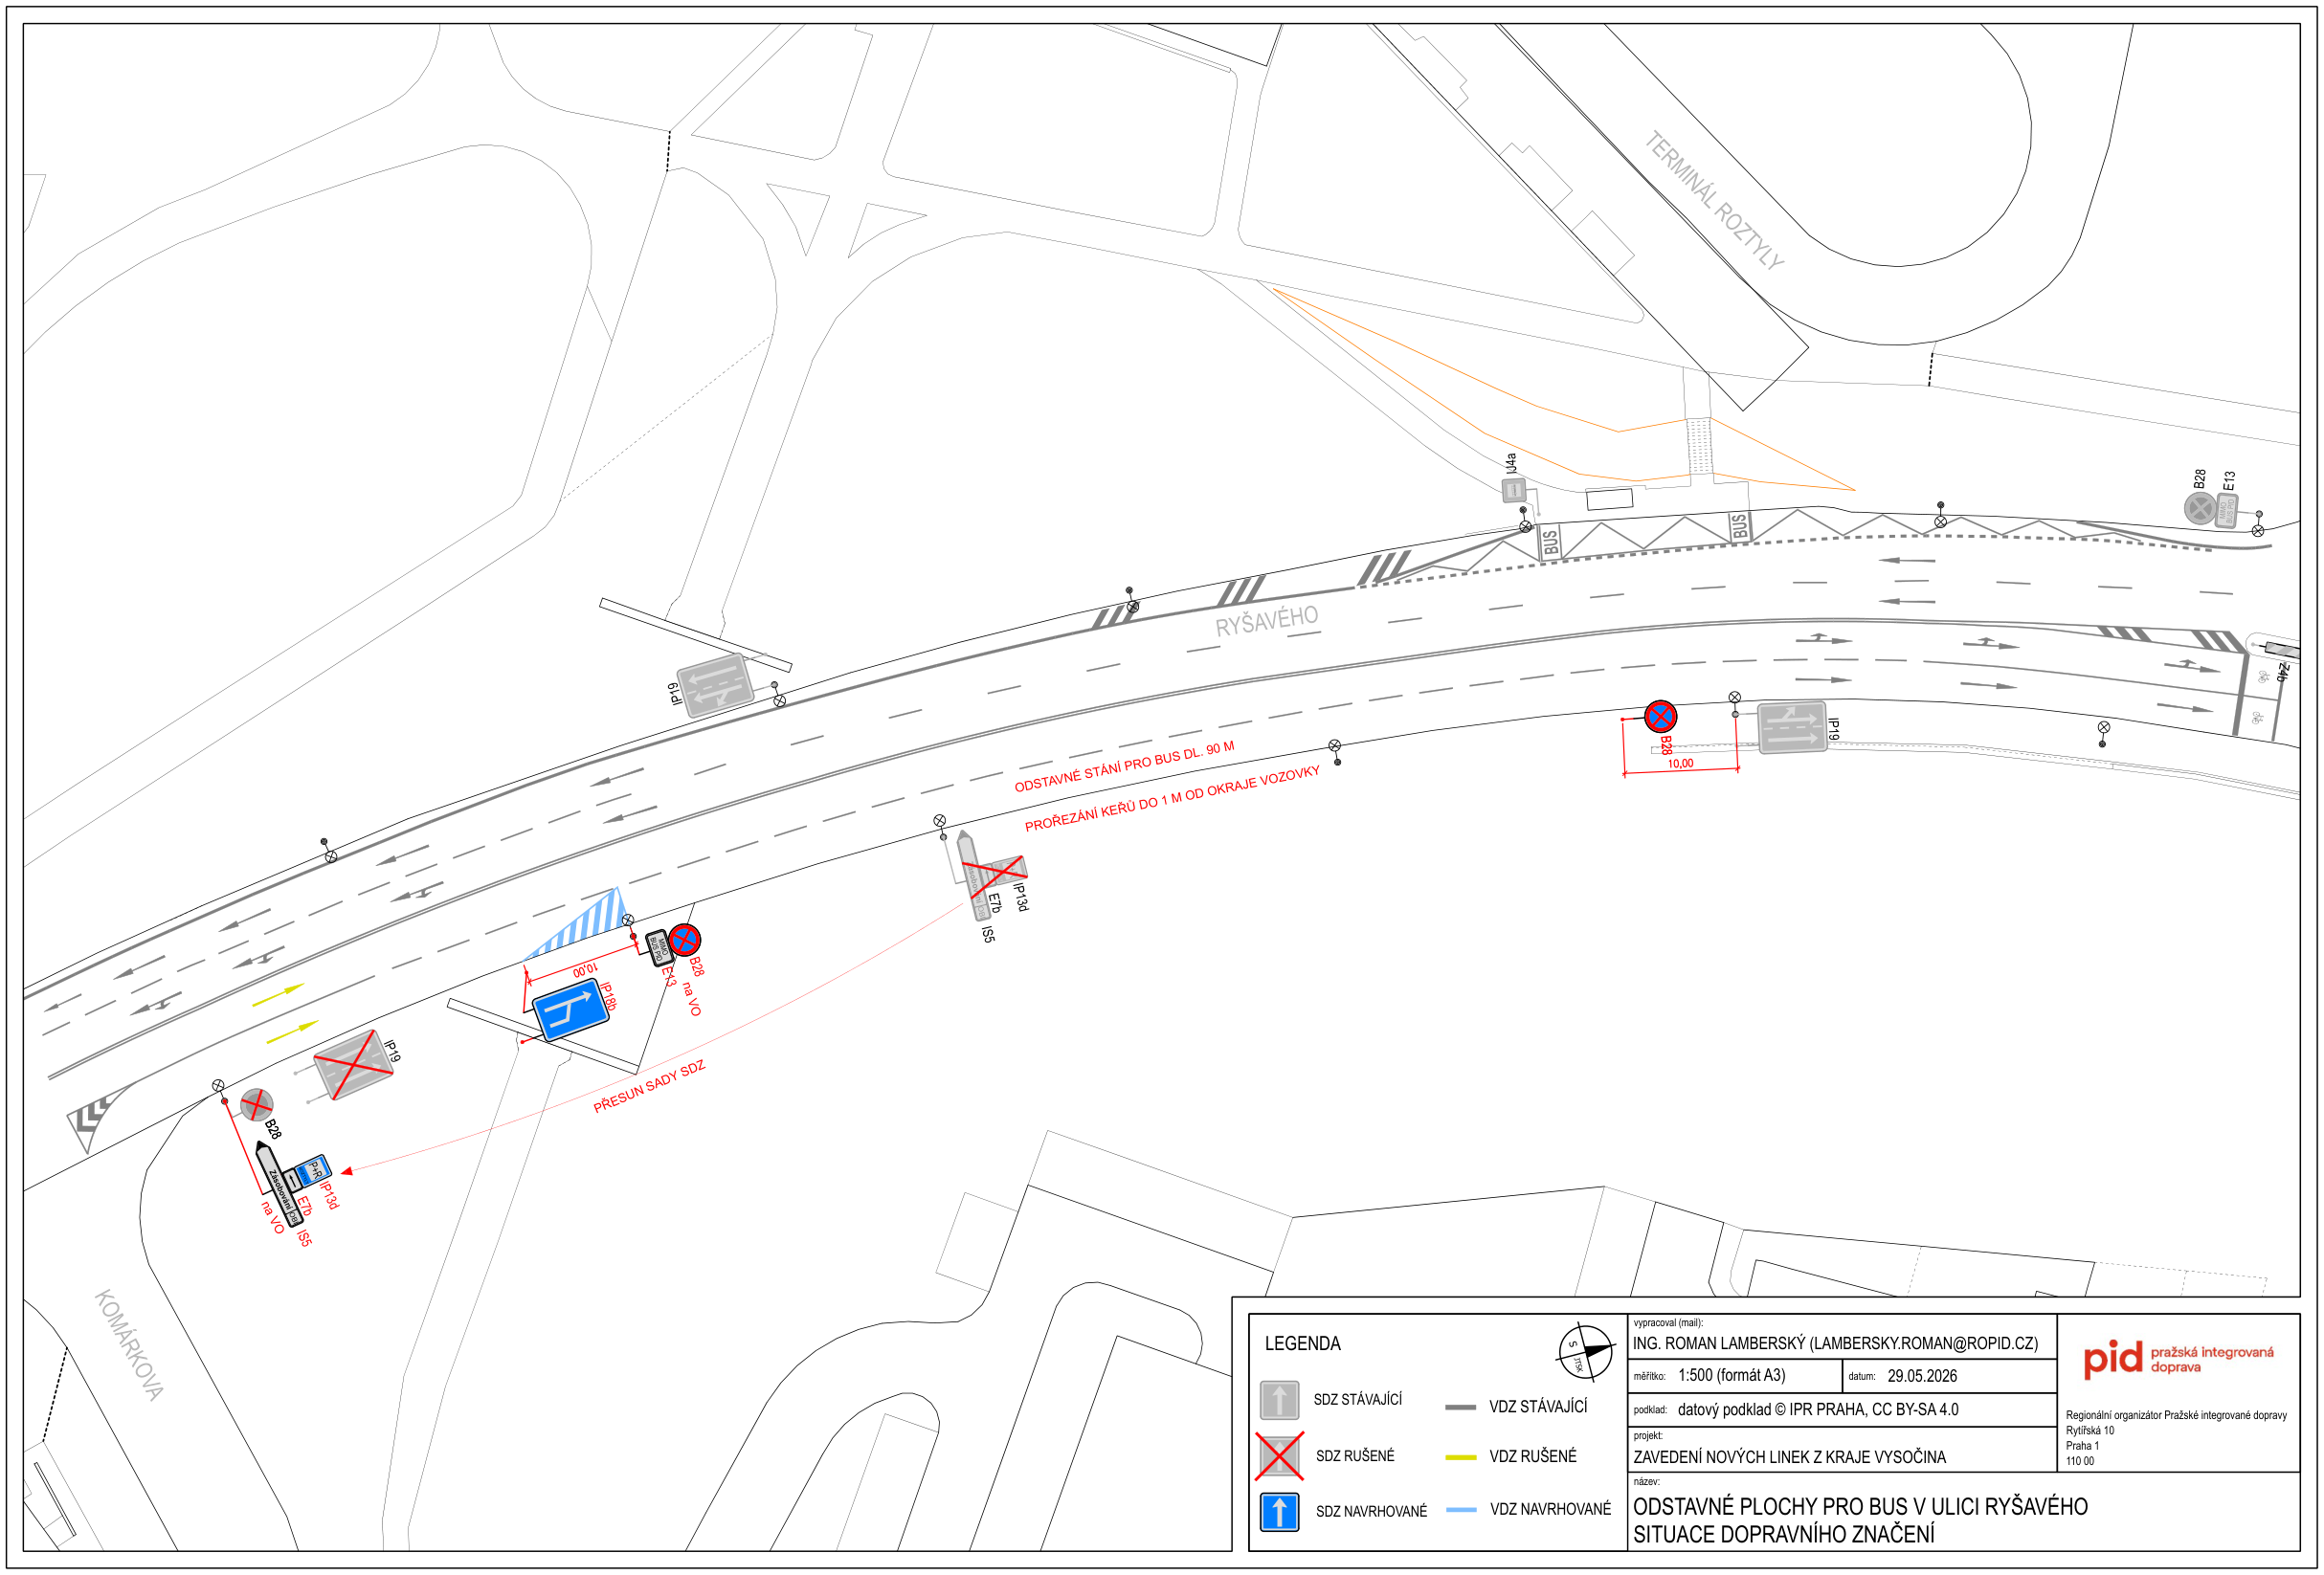Click the red 'IP18b' label next to blue sign

607,996
